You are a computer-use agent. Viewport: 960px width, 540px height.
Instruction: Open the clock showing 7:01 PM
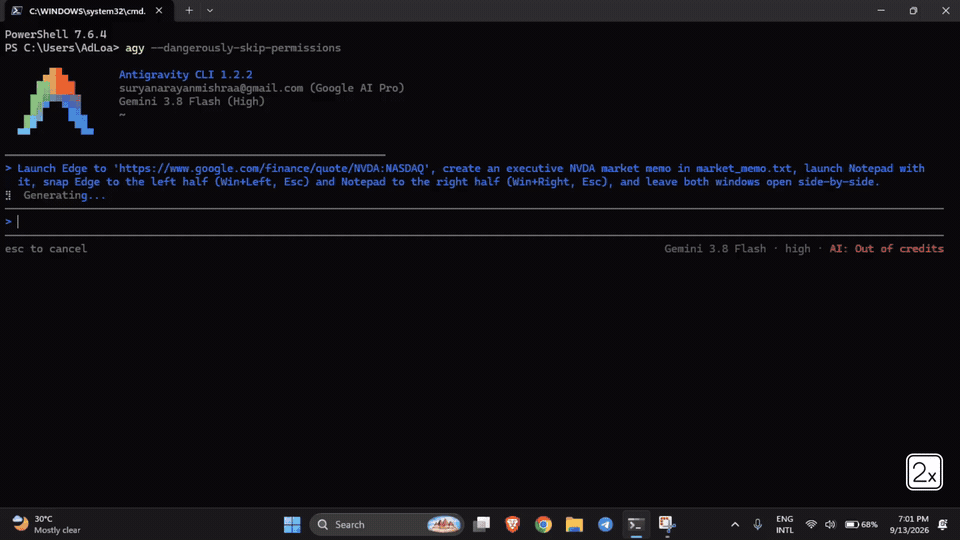[909, 525]
